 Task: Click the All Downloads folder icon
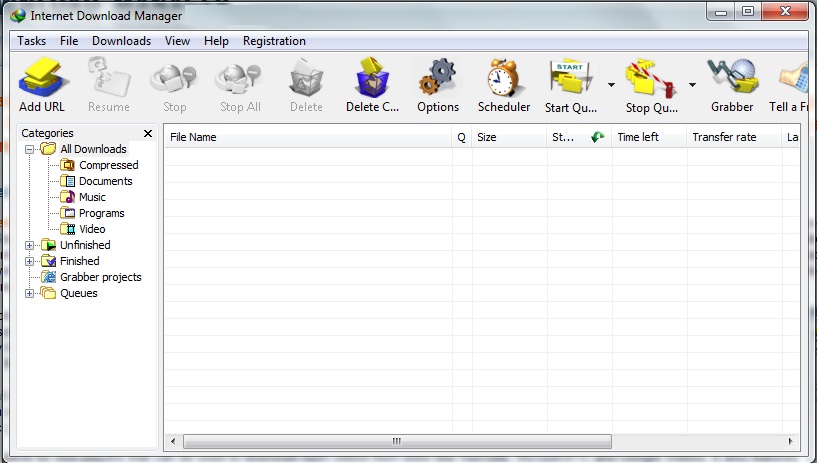[48, 149]
